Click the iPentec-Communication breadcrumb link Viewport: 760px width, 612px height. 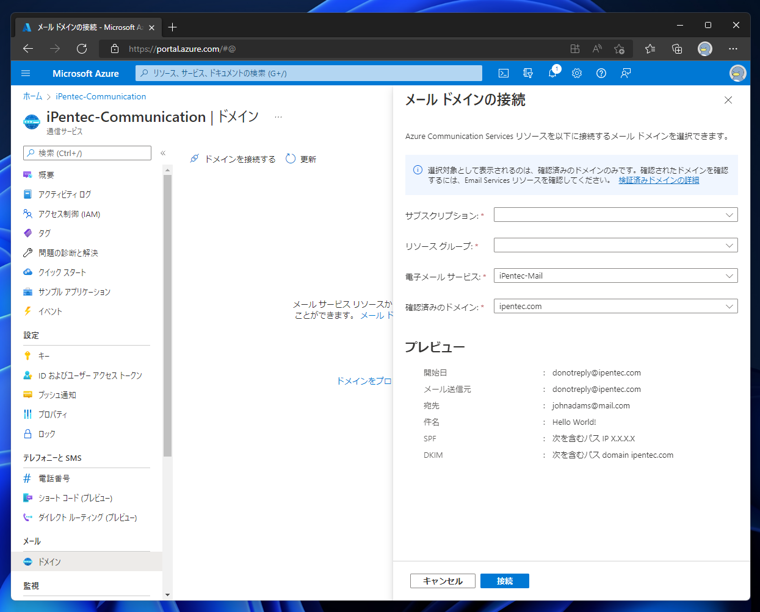point(101,96)
